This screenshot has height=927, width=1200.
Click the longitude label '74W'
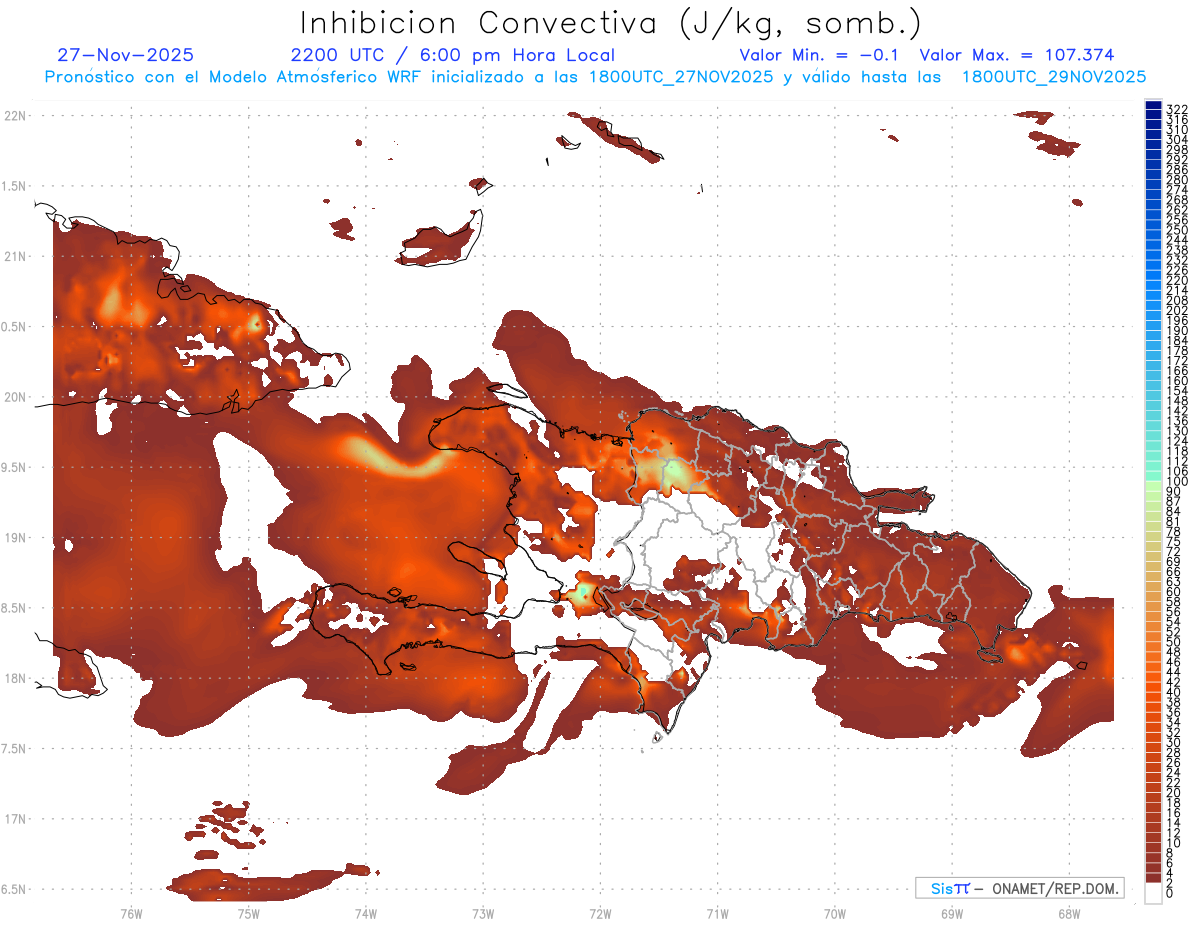click(365, 914)
